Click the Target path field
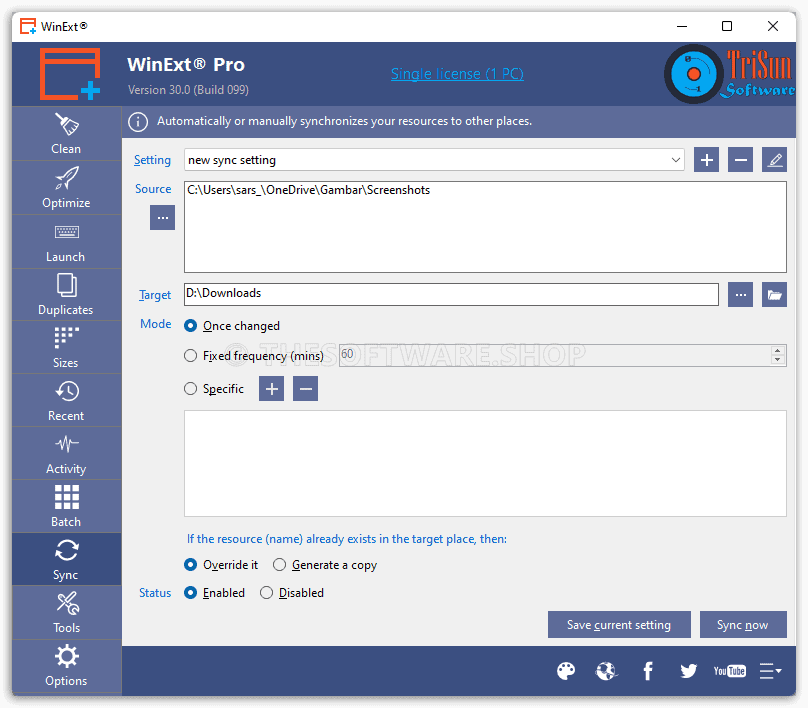The image size is (808, 708). point(451,294)
